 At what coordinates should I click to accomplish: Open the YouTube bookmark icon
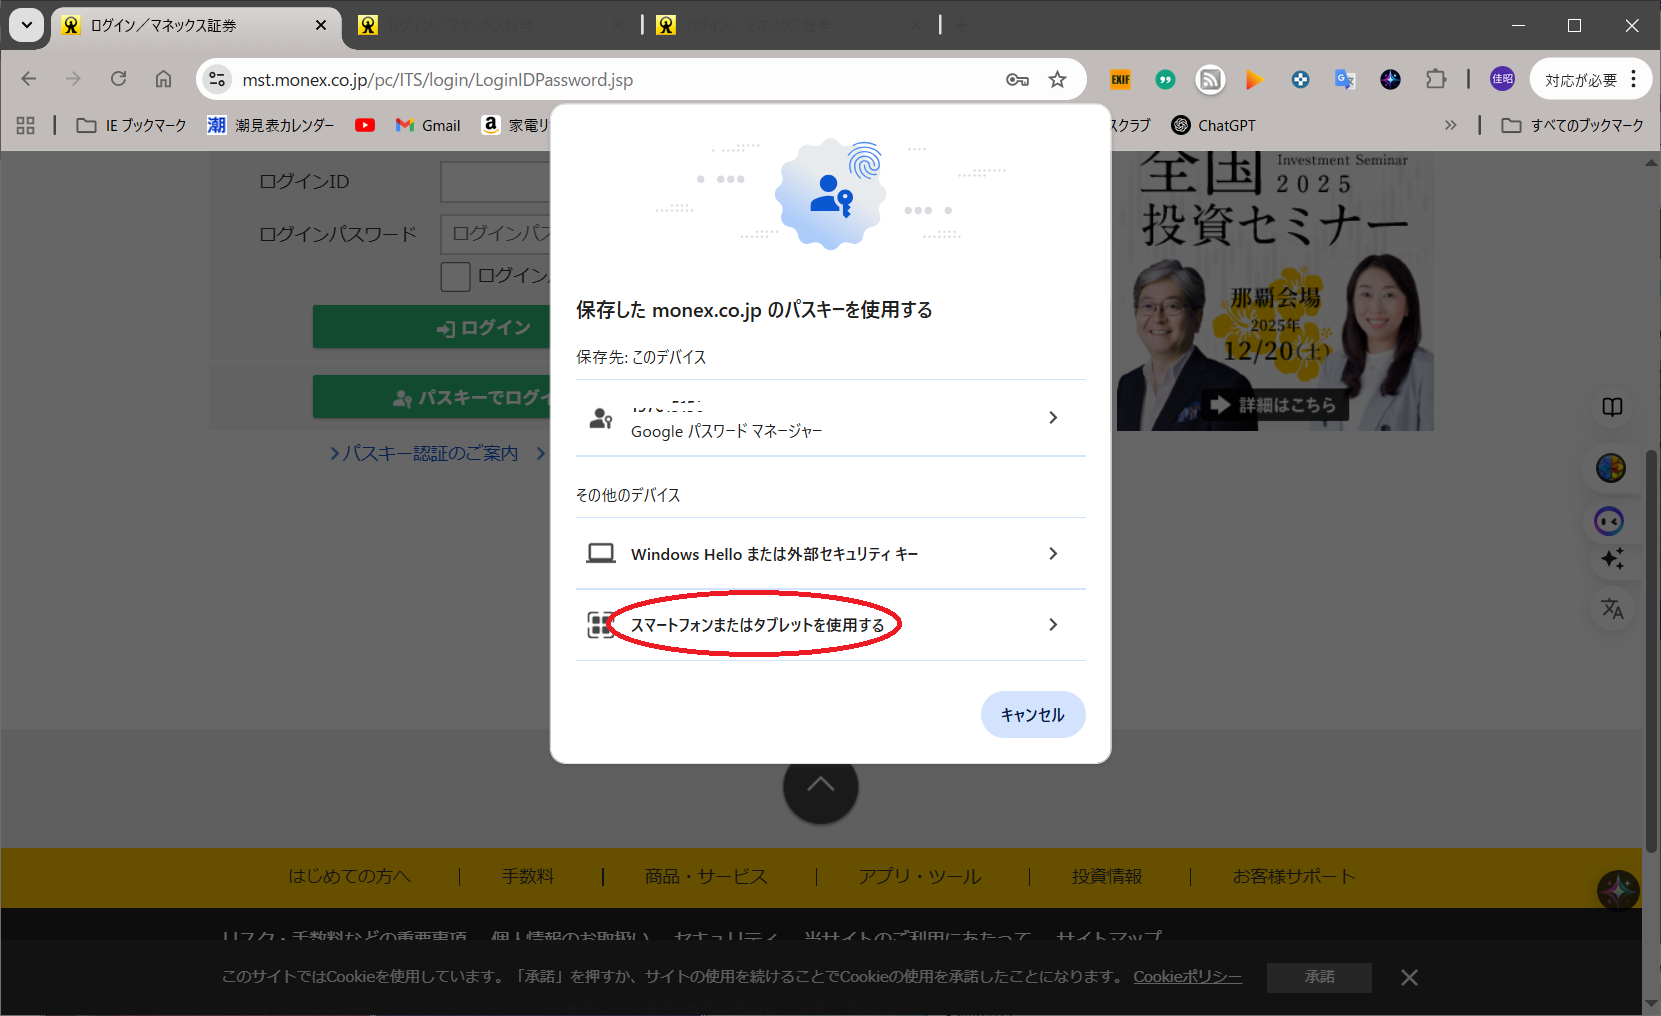(x=365, y=125)
